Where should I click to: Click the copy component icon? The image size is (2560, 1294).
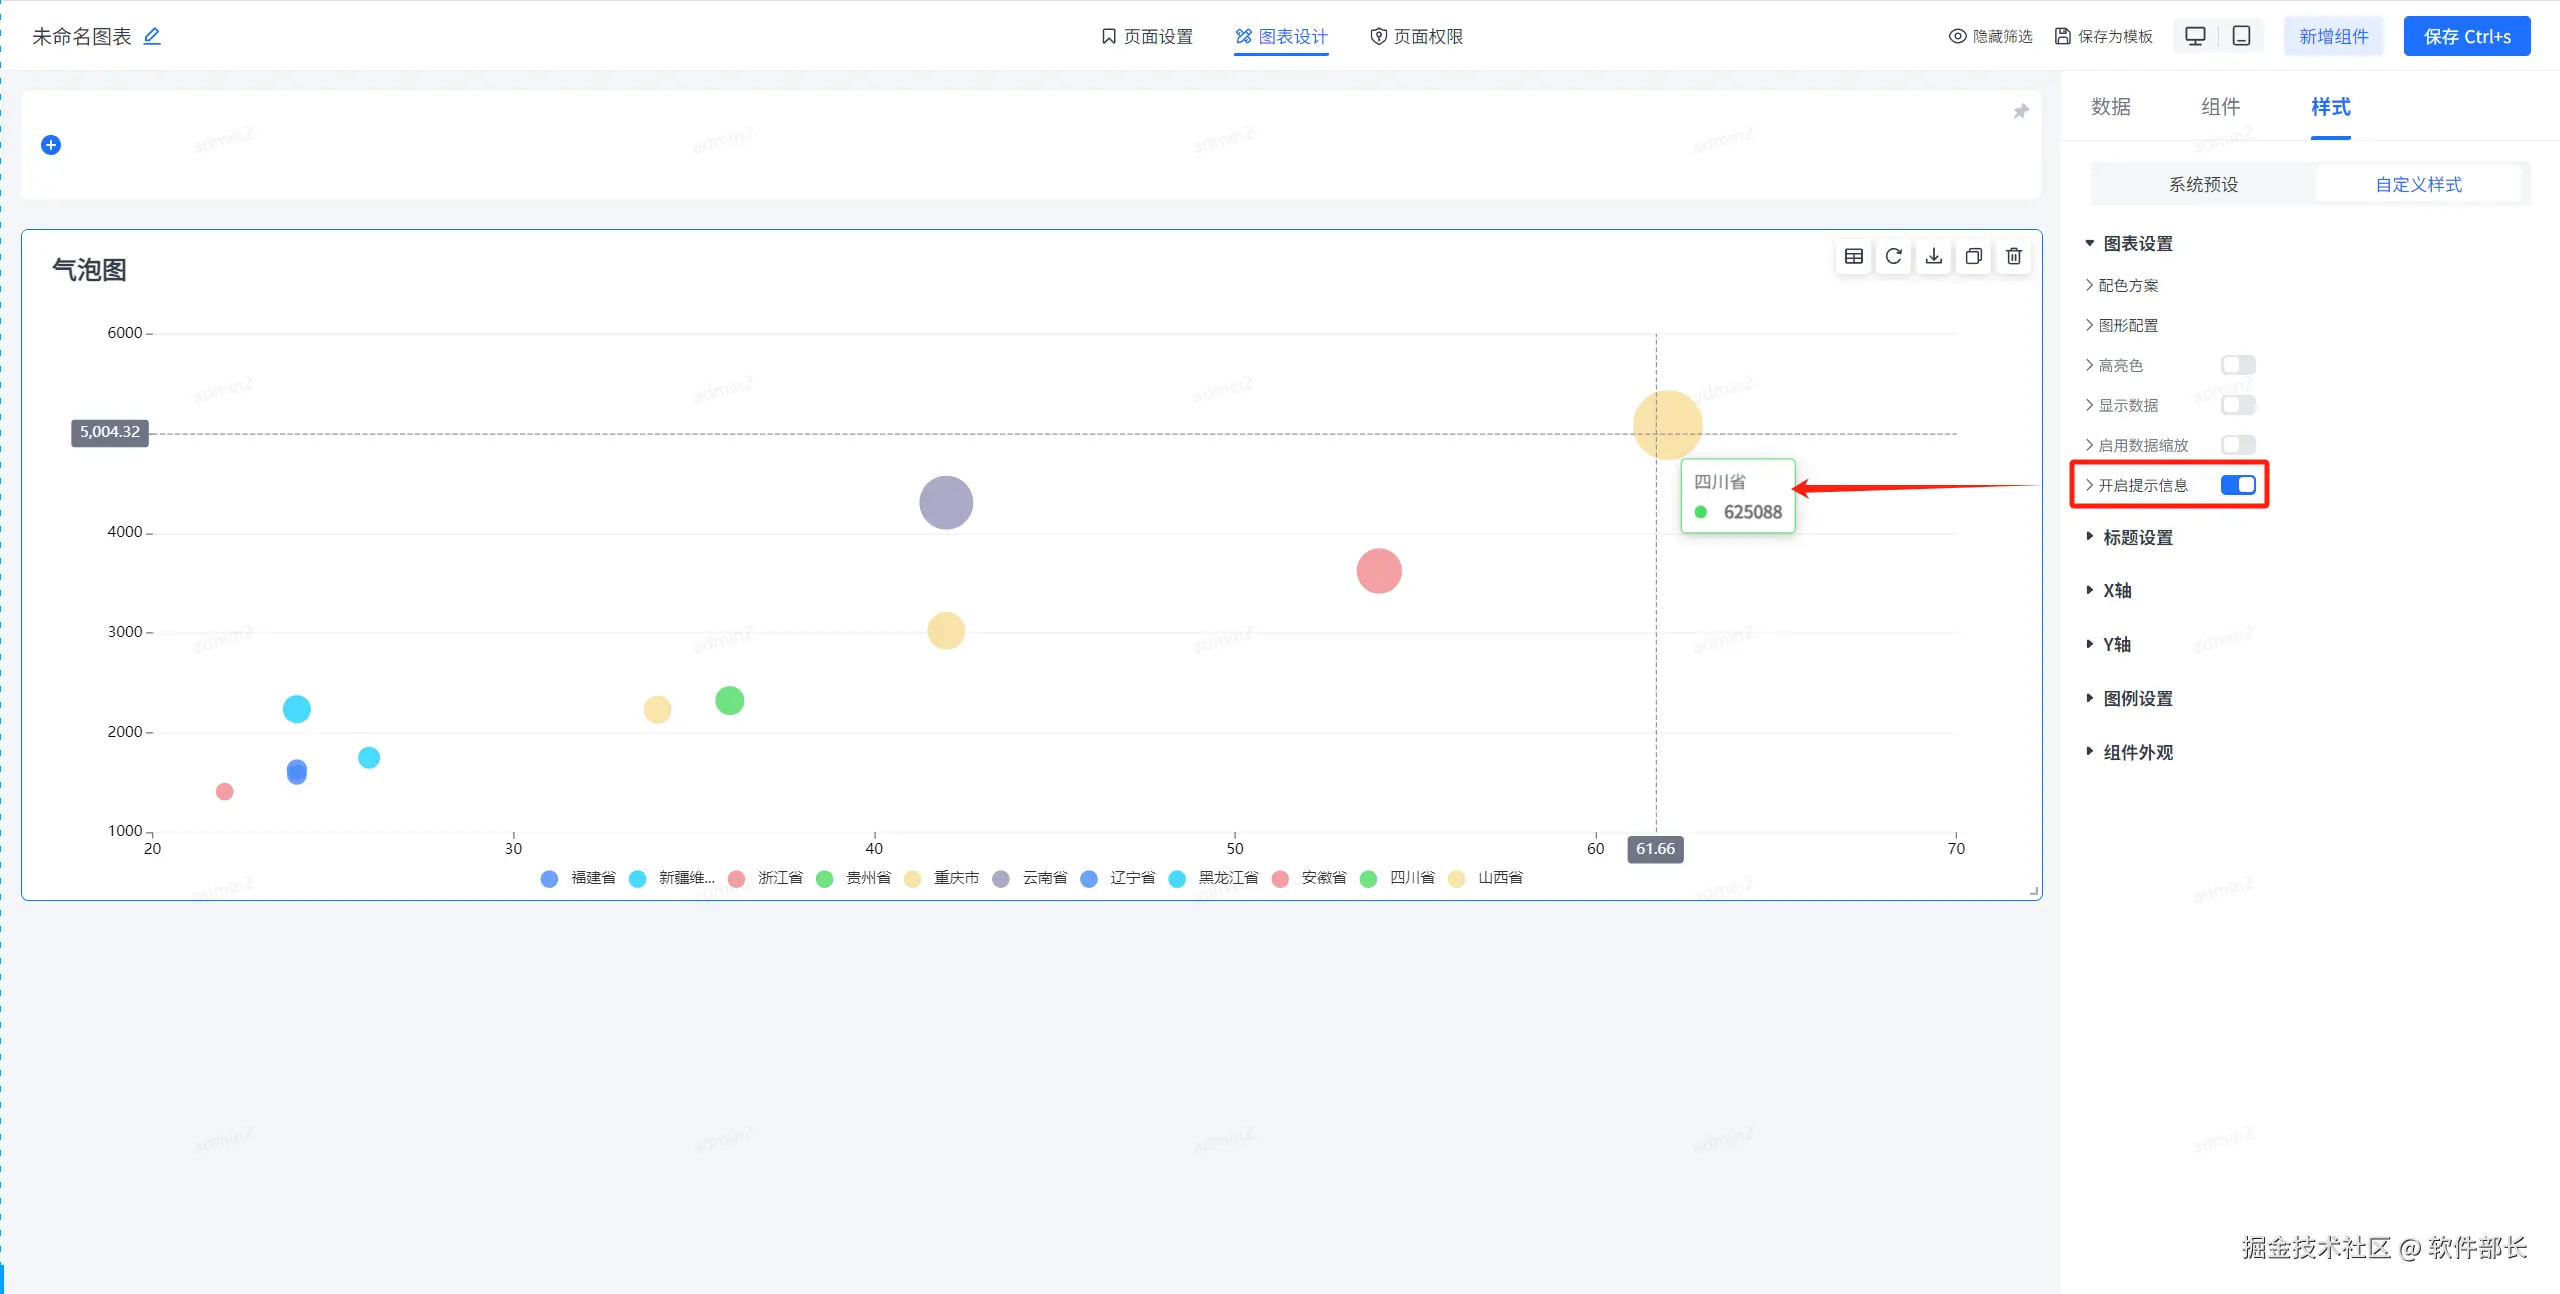[1973, 257]
